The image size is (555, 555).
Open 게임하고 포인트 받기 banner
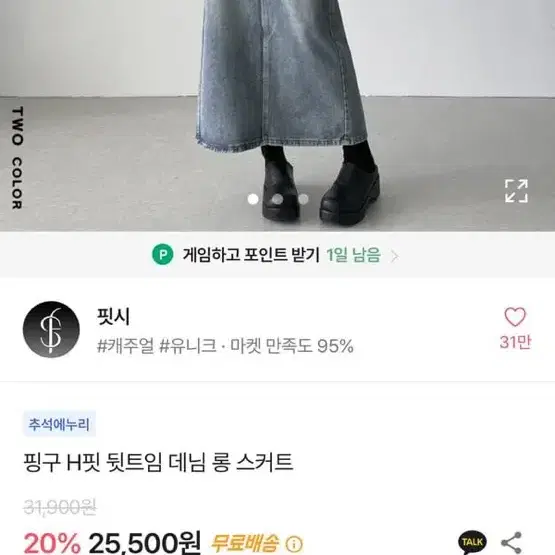point(278,255)
